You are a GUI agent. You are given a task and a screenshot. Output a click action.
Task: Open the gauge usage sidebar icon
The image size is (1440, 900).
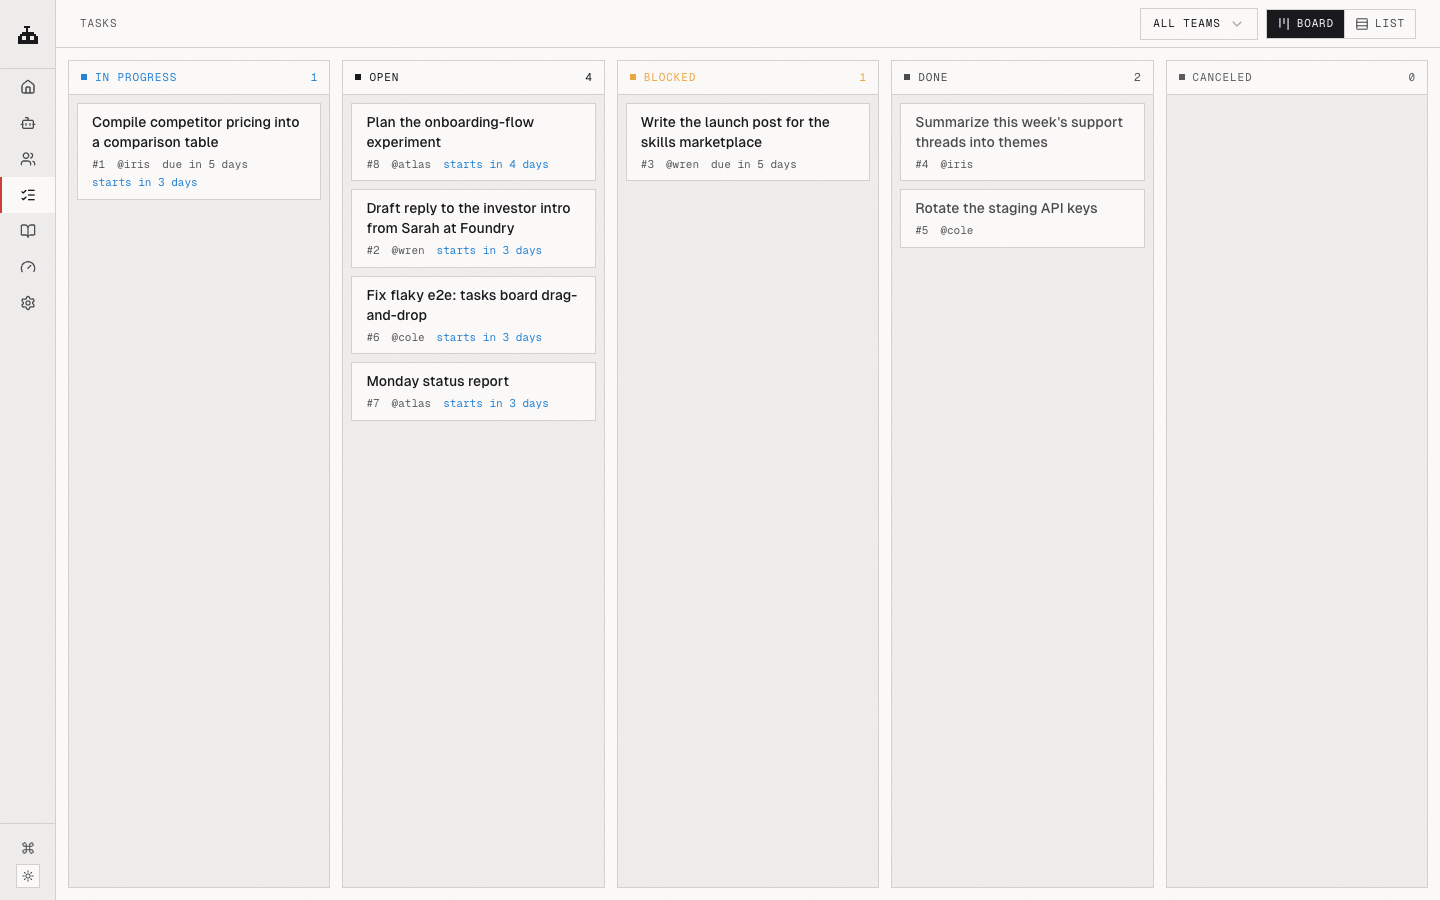(28, 267)
